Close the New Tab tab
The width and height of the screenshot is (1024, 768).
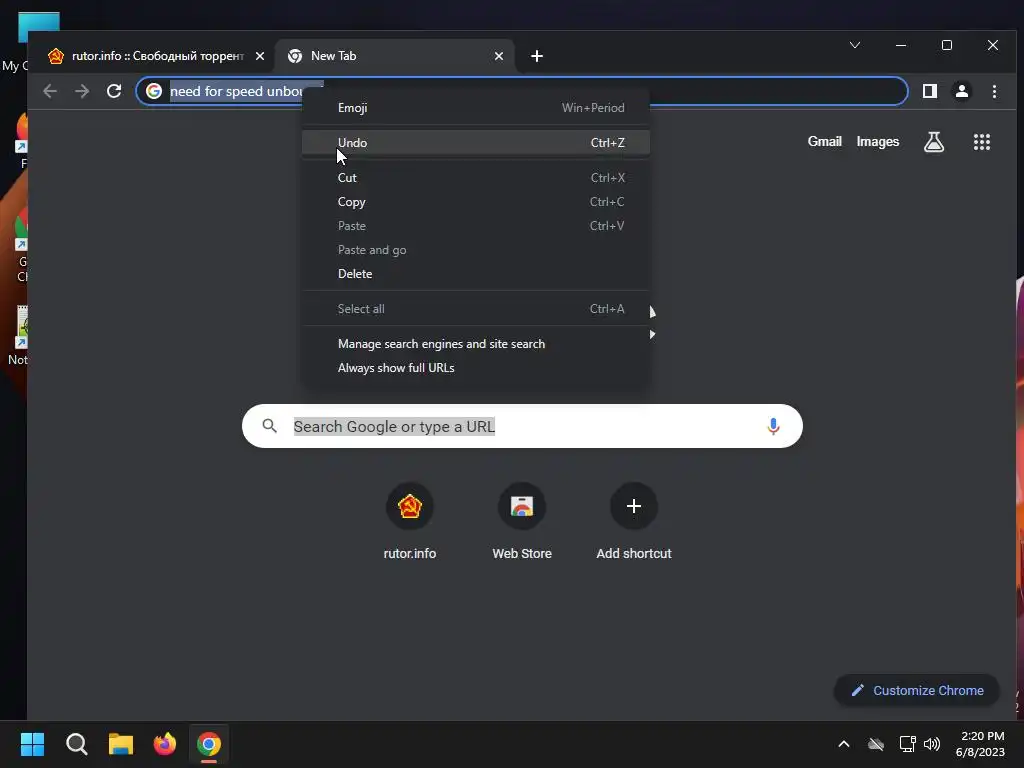click(499, 56)
